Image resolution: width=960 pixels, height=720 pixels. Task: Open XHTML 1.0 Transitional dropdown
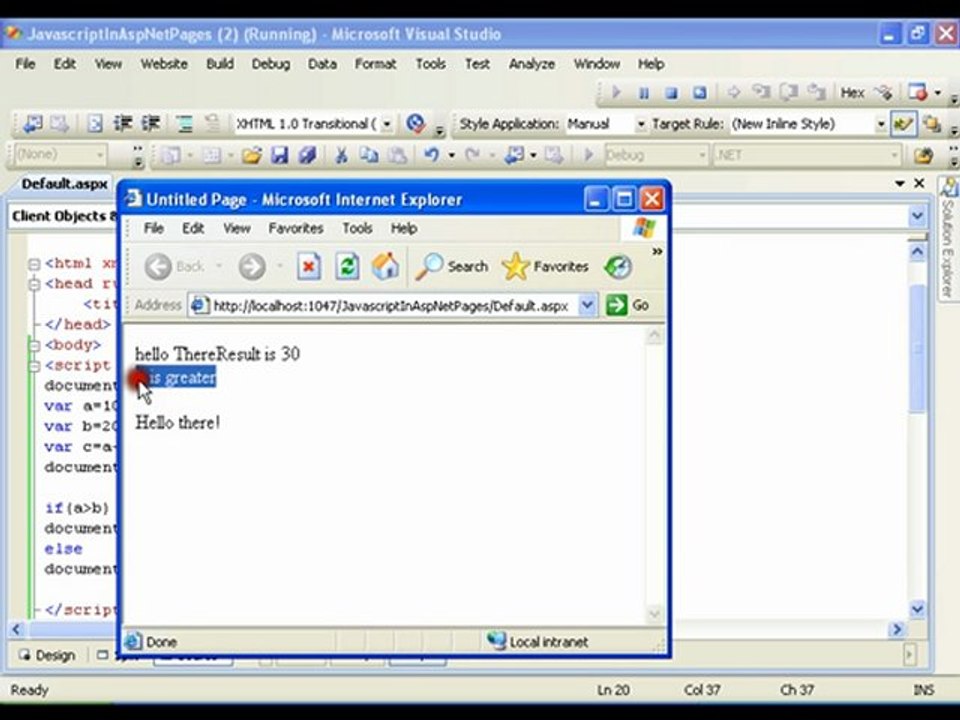point(387,124)
